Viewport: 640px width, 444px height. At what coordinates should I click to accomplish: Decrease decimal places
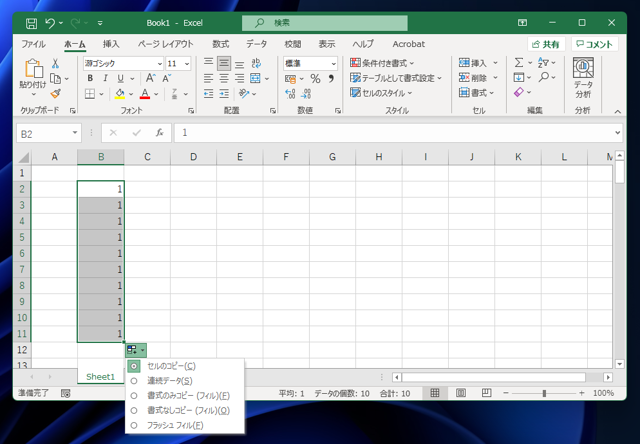tap(306, 94)
